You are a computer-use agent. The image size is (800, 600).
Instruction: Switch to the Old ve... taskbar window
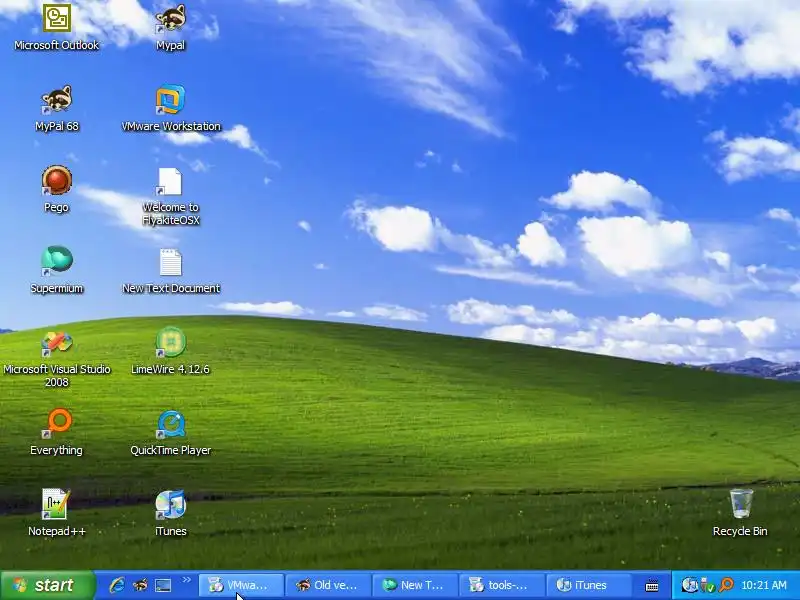[x=329, y=585]
